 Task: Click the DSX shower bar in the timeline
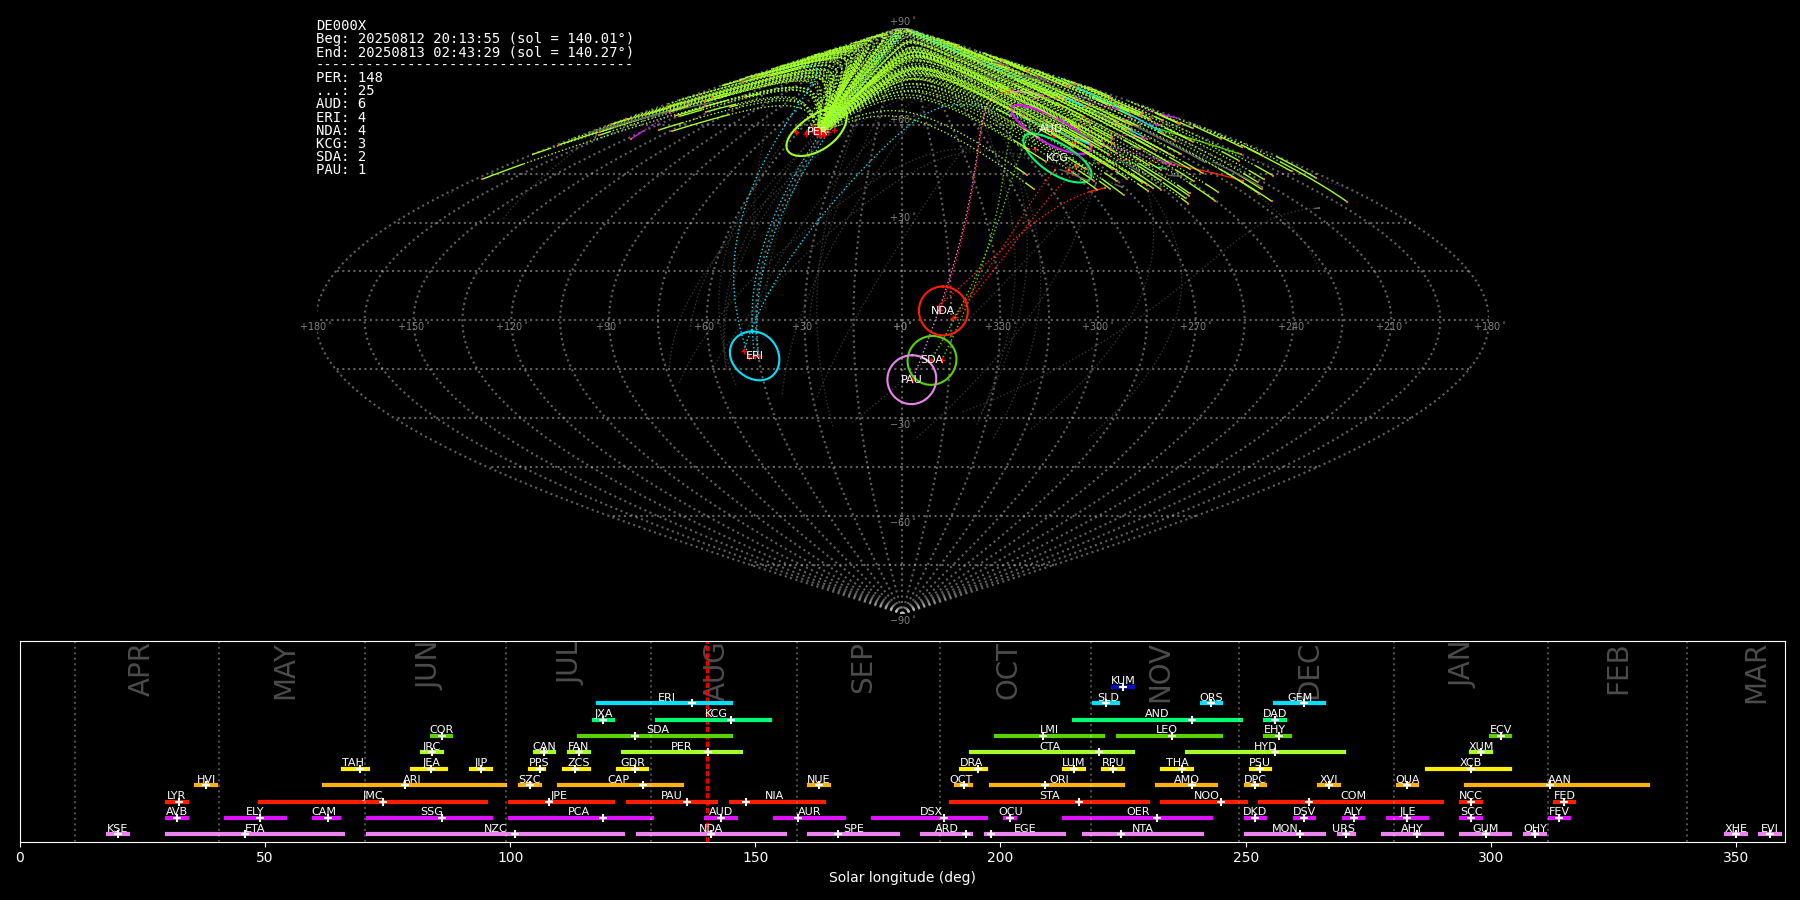[x=929, y=818]
